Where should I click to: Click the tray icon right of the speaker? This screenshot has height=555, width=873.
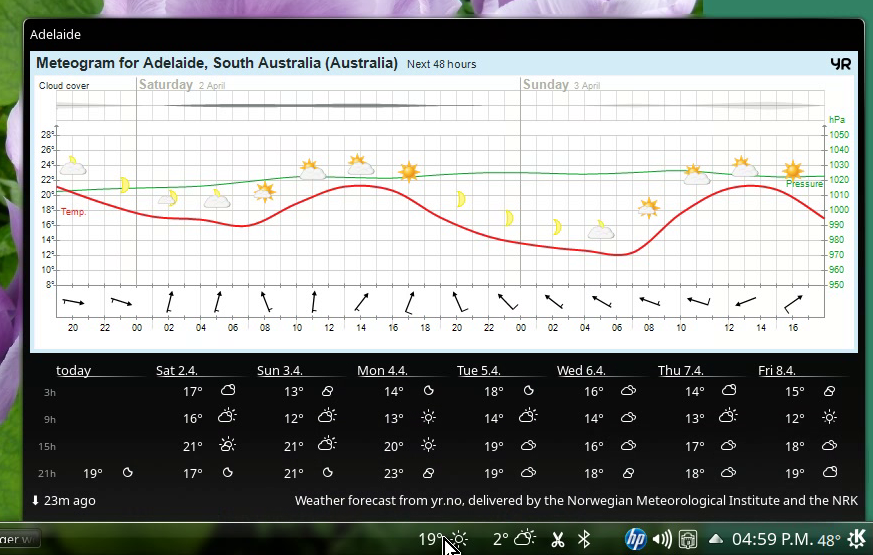pos(688,540)
